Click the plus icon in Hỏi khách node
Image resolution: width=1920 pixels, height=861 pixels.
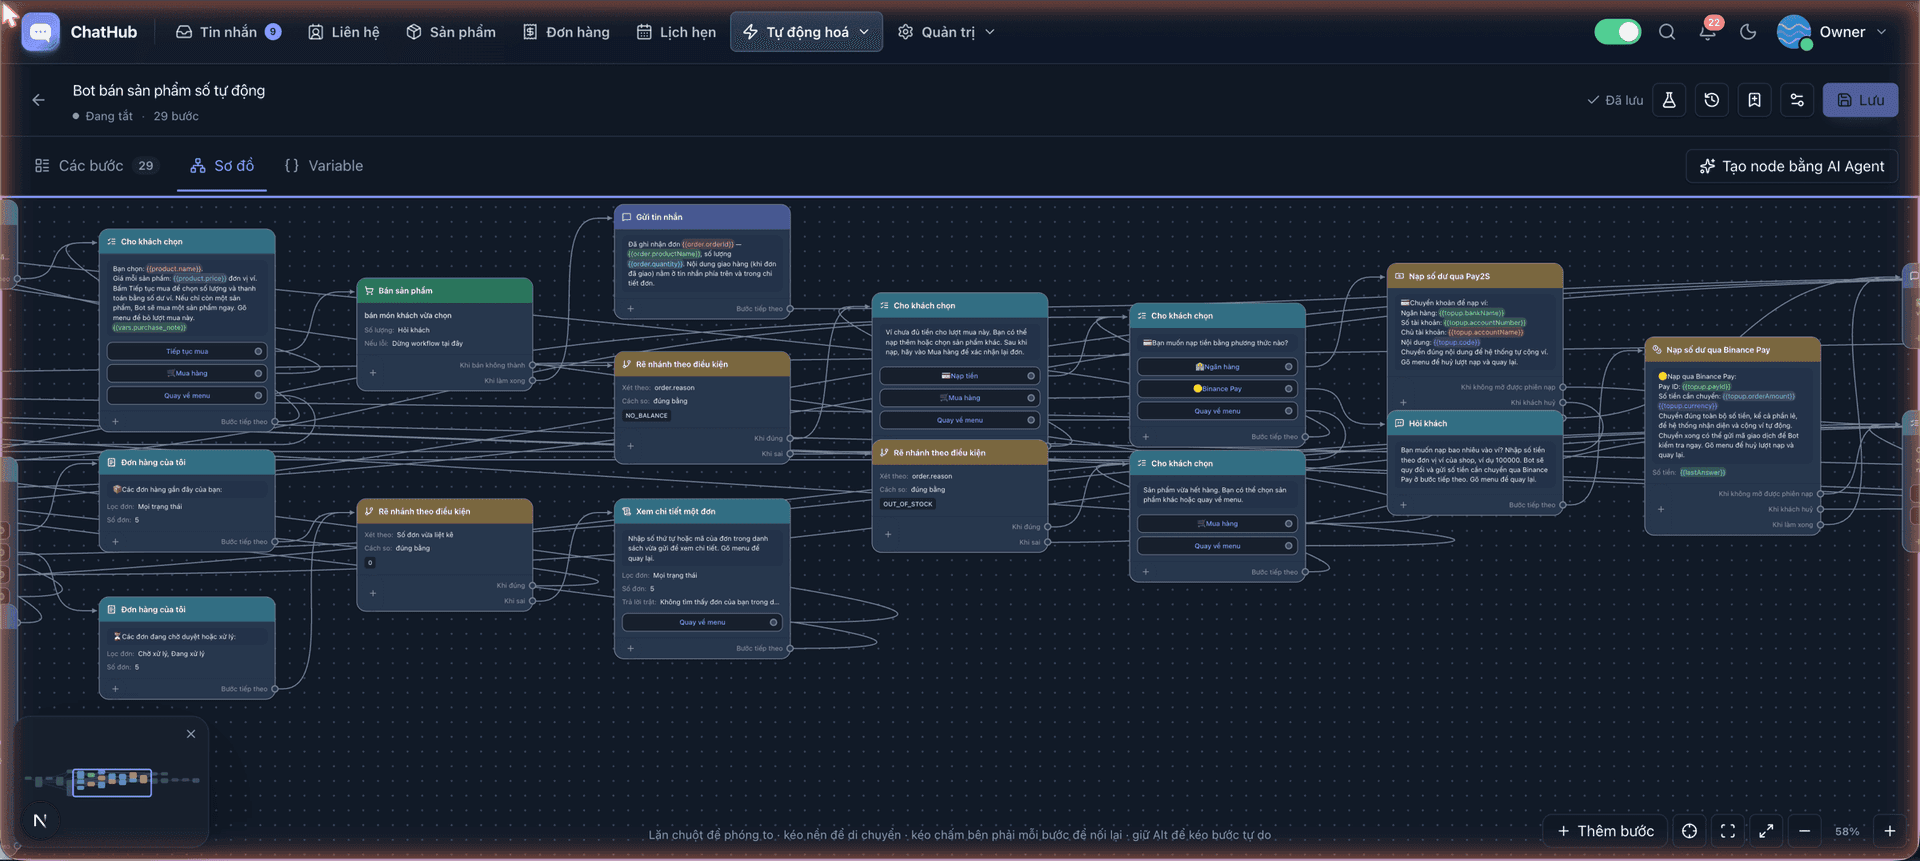tap(1403, 505)
